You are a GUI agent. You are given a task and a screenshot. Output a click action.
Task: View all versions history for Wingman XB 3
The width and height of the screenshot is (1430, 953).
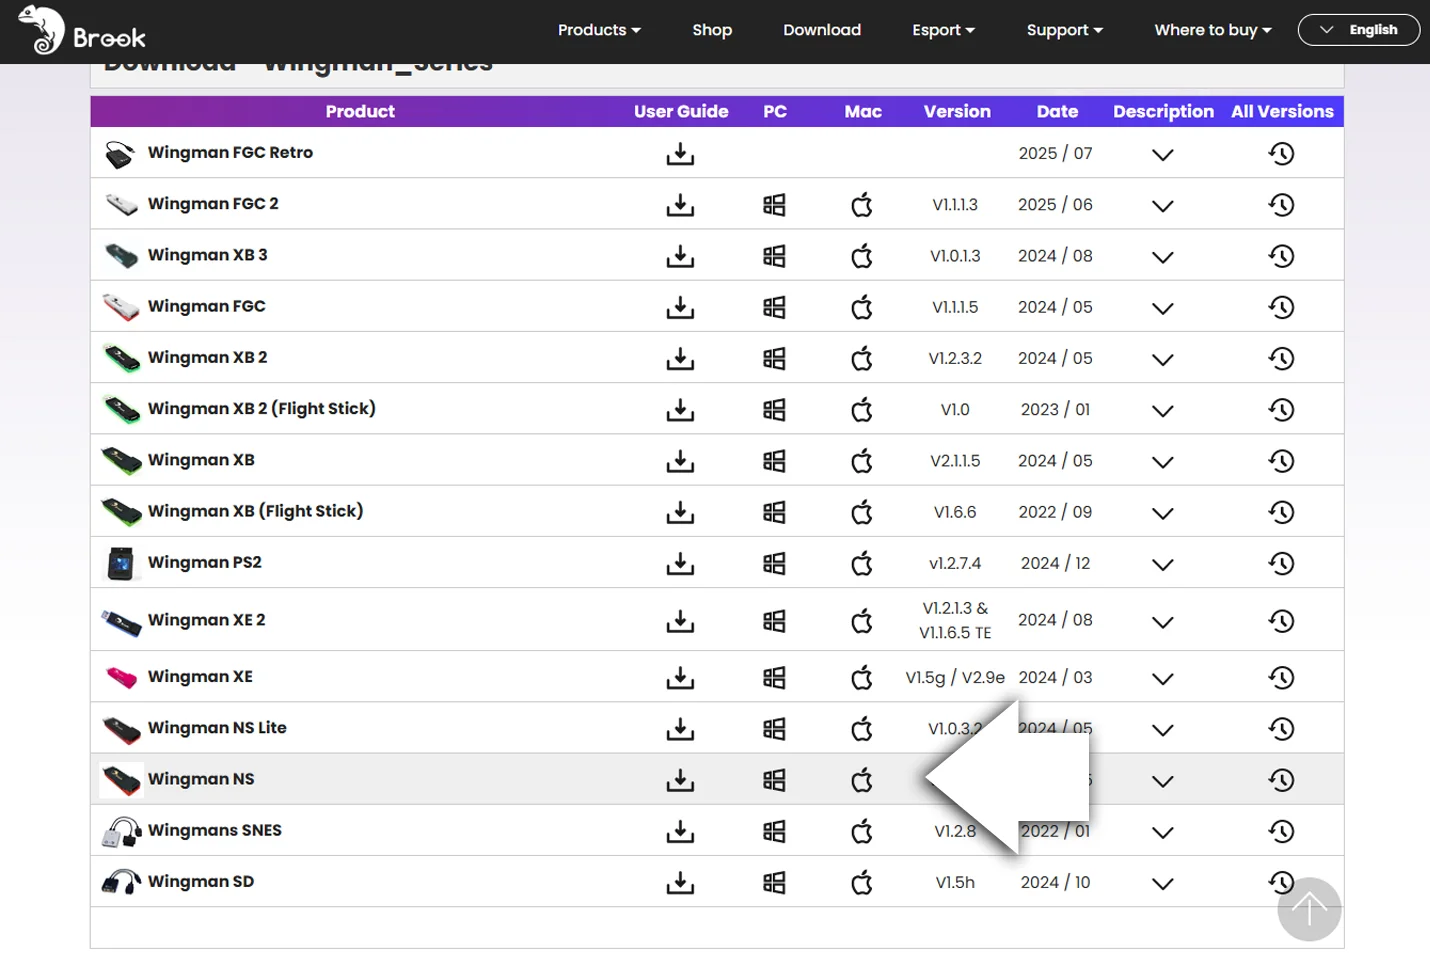1282,256
